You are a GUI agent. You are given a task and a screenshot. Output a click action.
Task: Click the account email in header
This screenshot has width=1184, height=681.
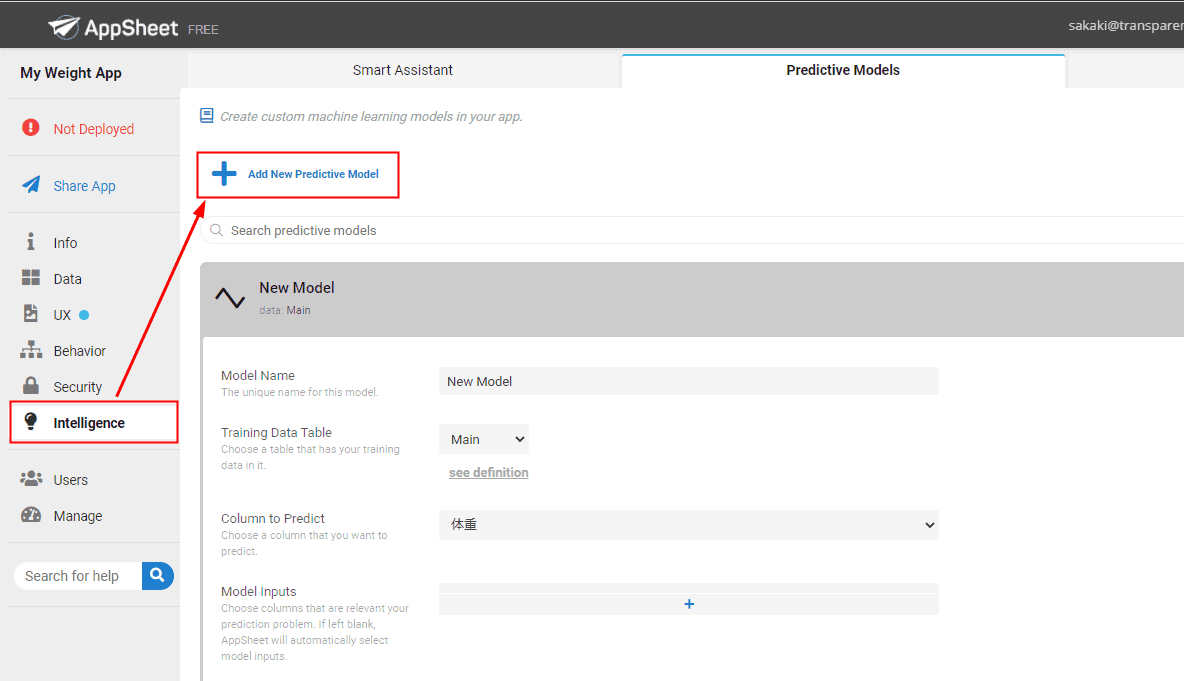(x=1126, y=25)
